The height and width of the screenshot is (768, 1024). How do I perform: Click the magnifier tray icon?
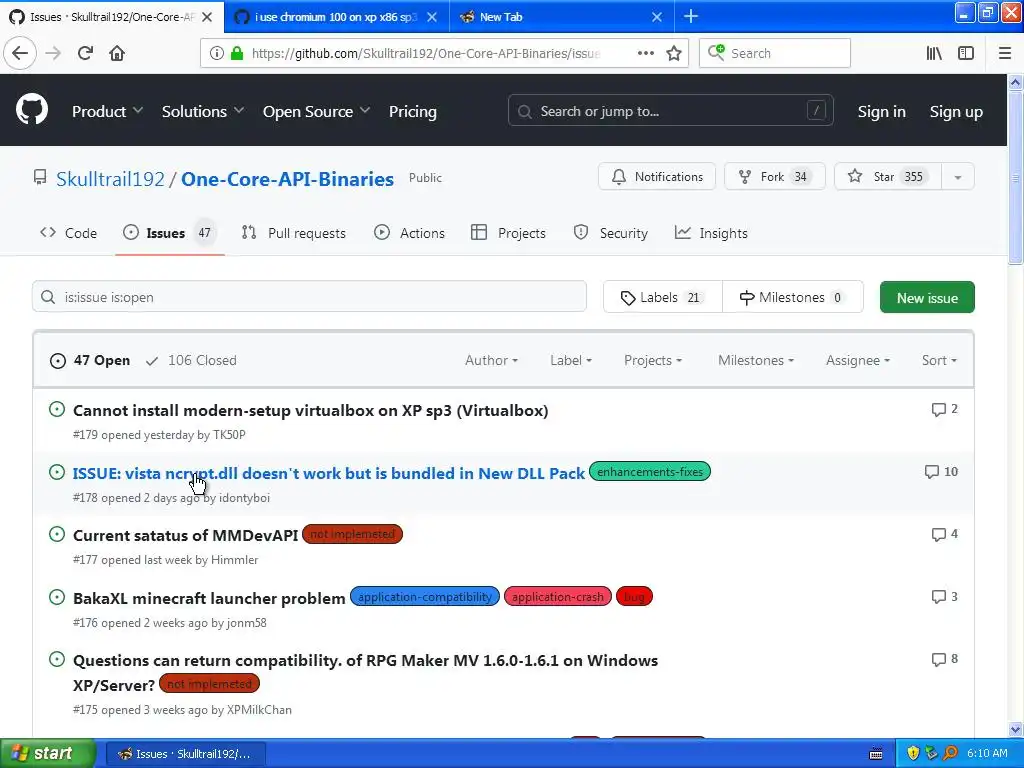tap(950, 754)
